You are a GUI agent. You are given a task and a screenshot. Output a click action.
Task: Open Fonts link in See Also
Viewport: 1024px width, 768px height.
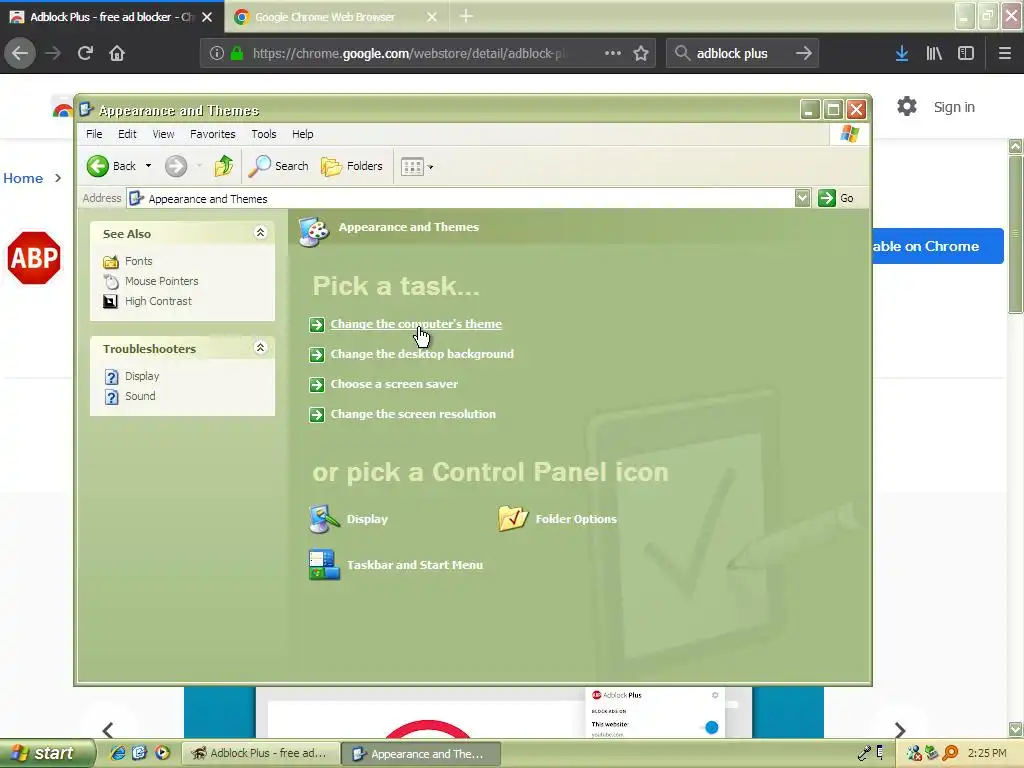pos(138,261)
